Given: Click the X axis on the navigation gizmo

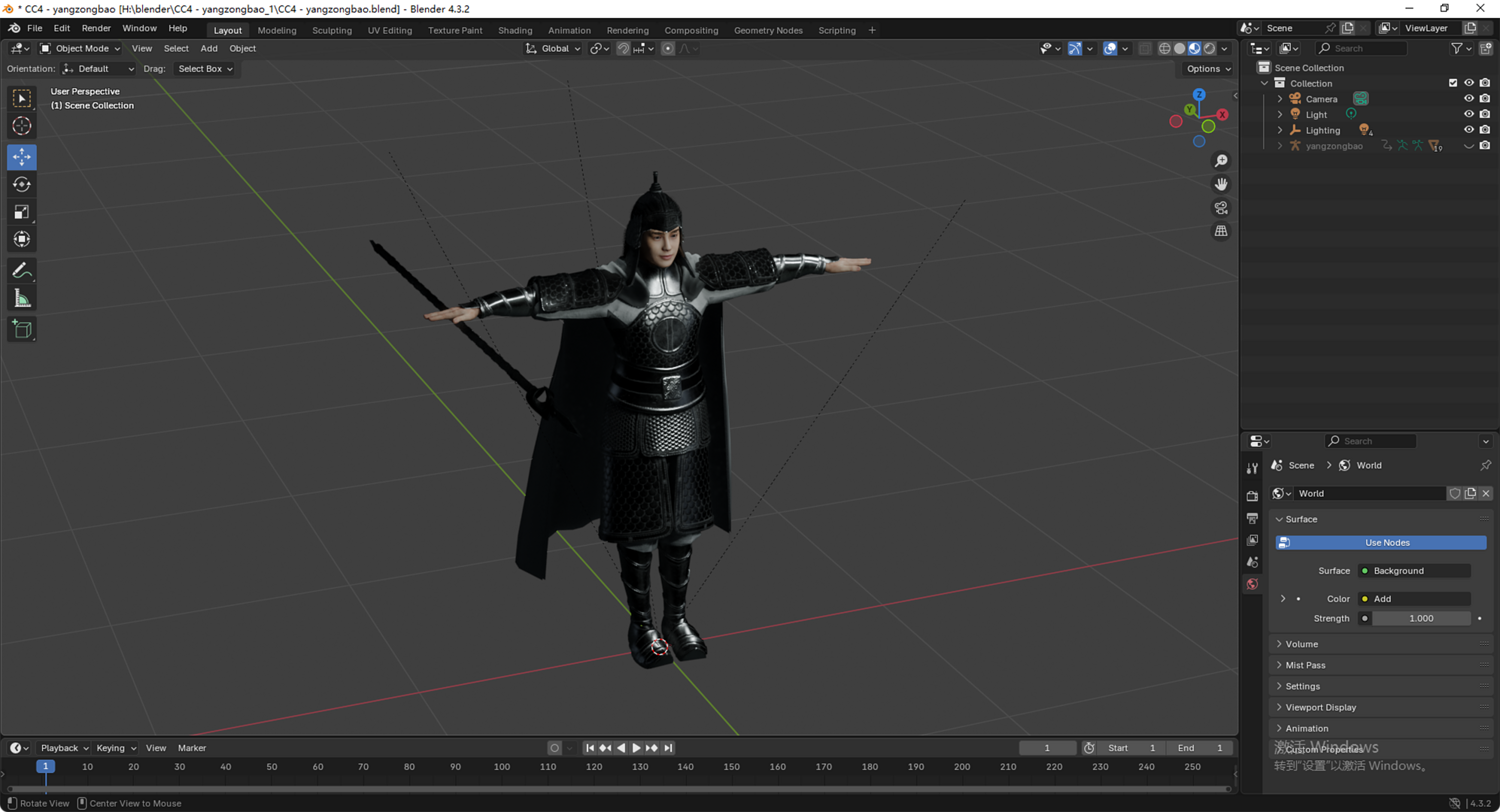Looking at the screenshot, I should point(1222,115).
